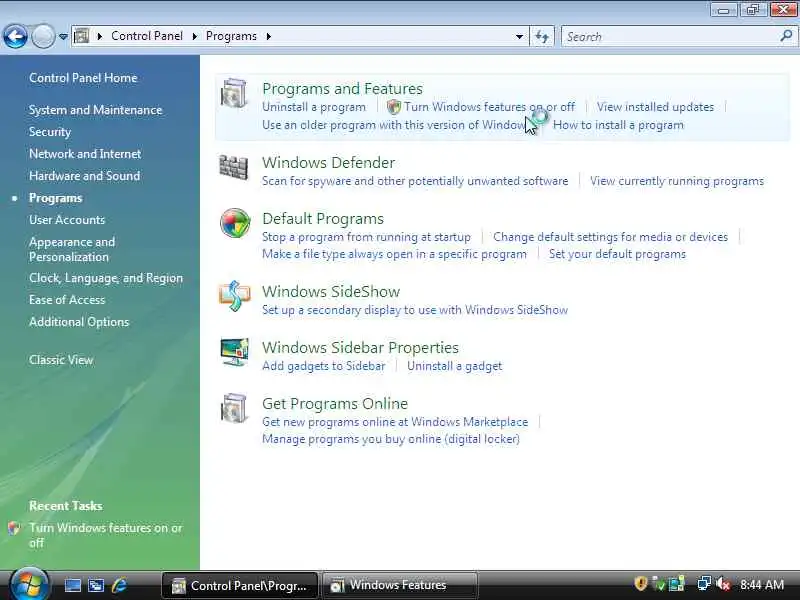Open Clock, Language, and Region category
The height and width of the screenshot is (600, 800).
coord(106,278)
